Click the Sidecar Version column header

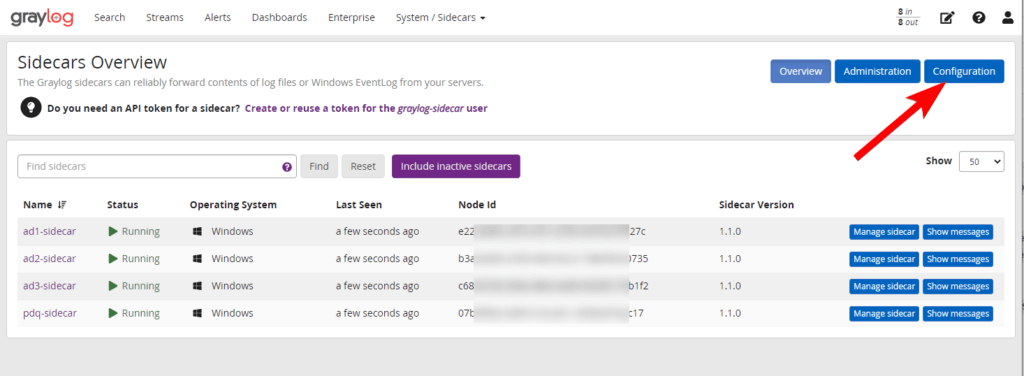(x=756, y=205)
